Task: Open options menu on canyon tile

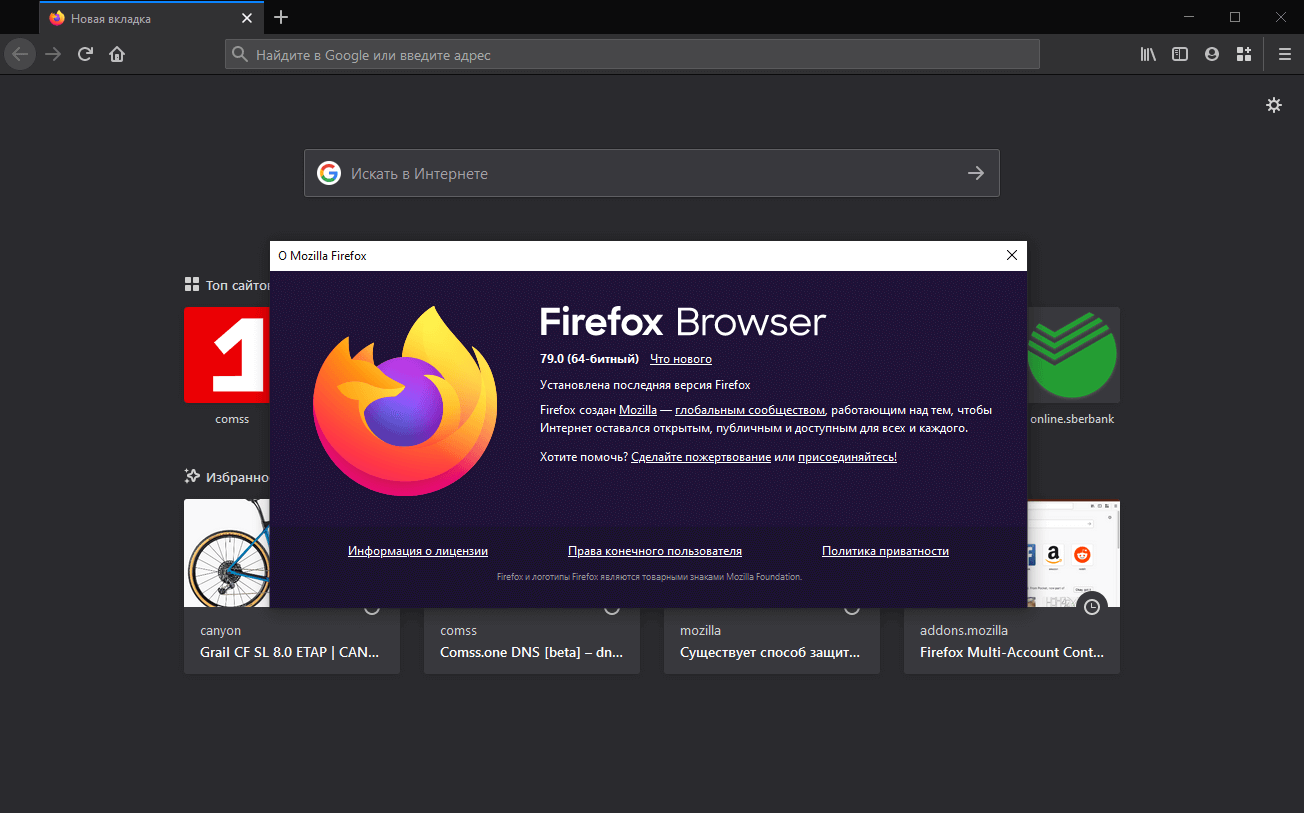Action: point(373,606)
